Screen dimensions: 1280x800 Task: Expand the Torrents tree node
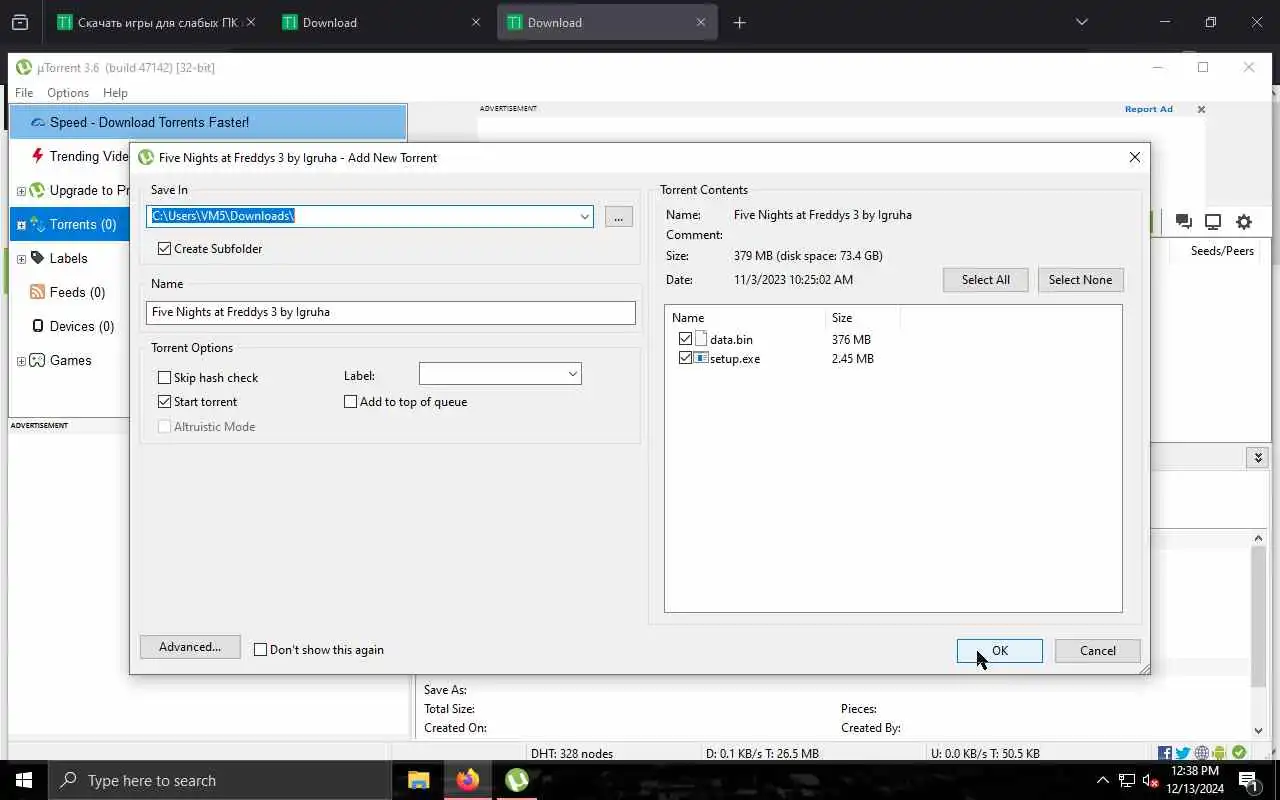(21, 224)
